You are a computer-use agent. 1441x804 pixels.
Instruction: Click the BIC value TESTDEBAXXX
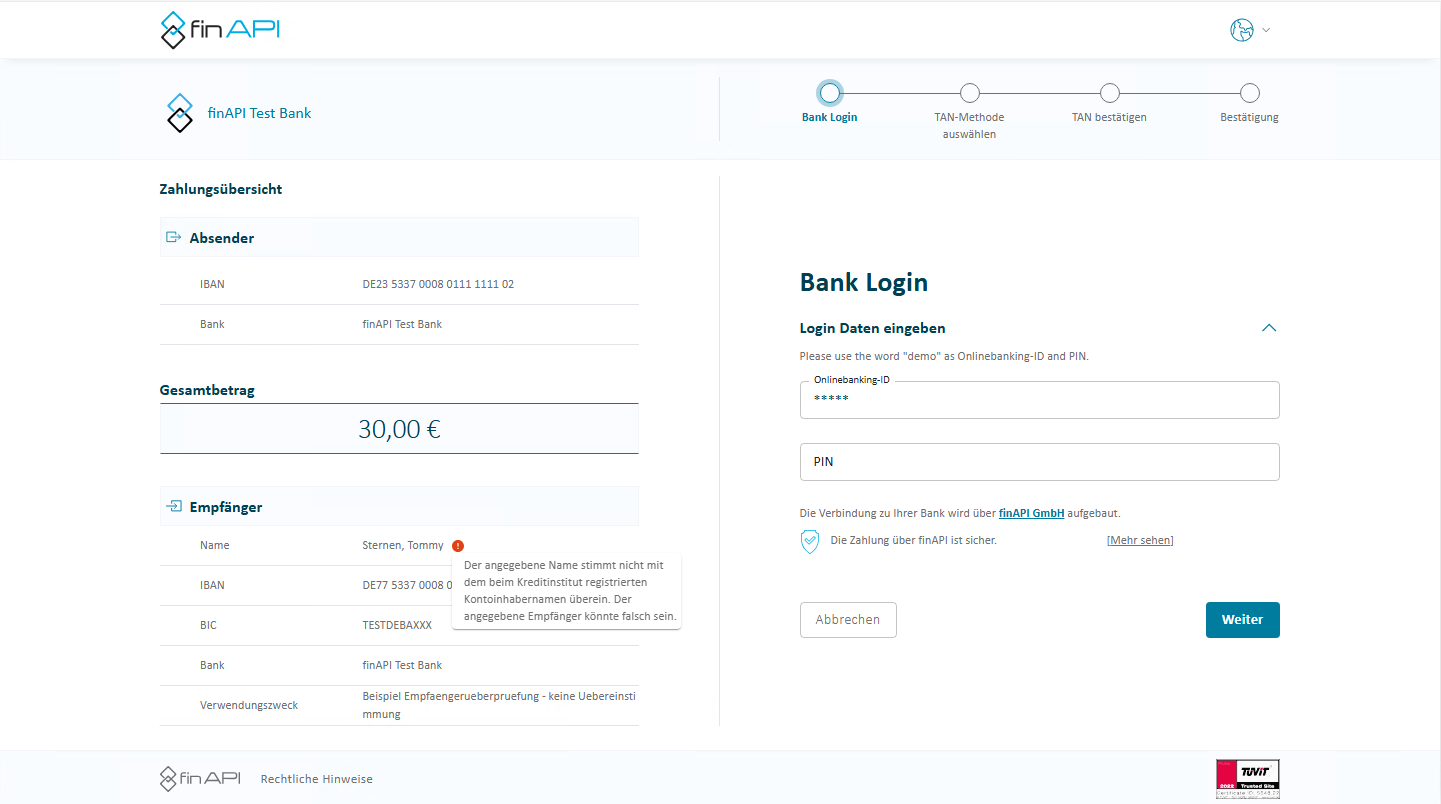(x=397, y=625)
